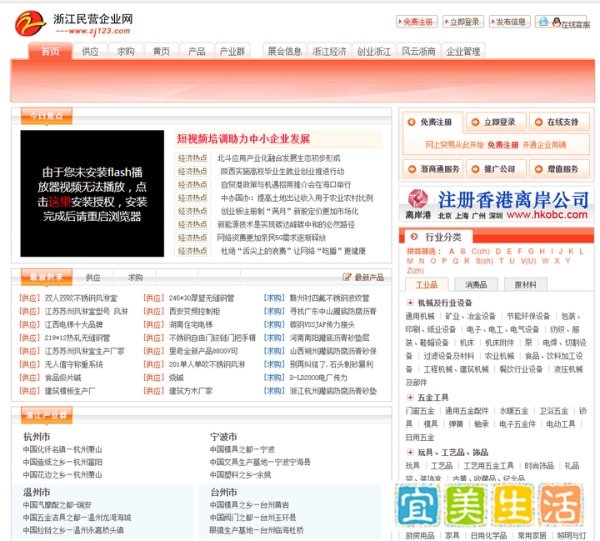Click the 最新产品 edit pencil icon

click(347, 277)
